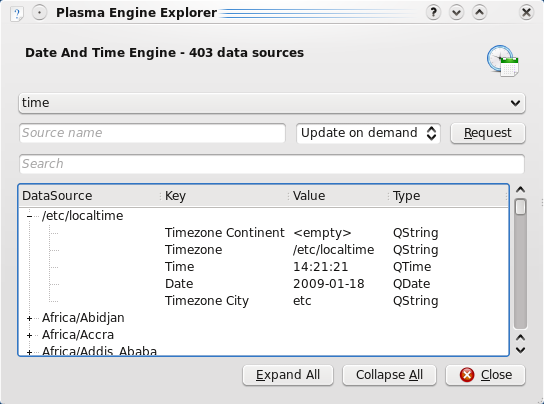Select the Africa/Abidjan data source
Image resolution: width=544 pixels, height=404 pixels.
pyautogui.click(x=83, y=318)
